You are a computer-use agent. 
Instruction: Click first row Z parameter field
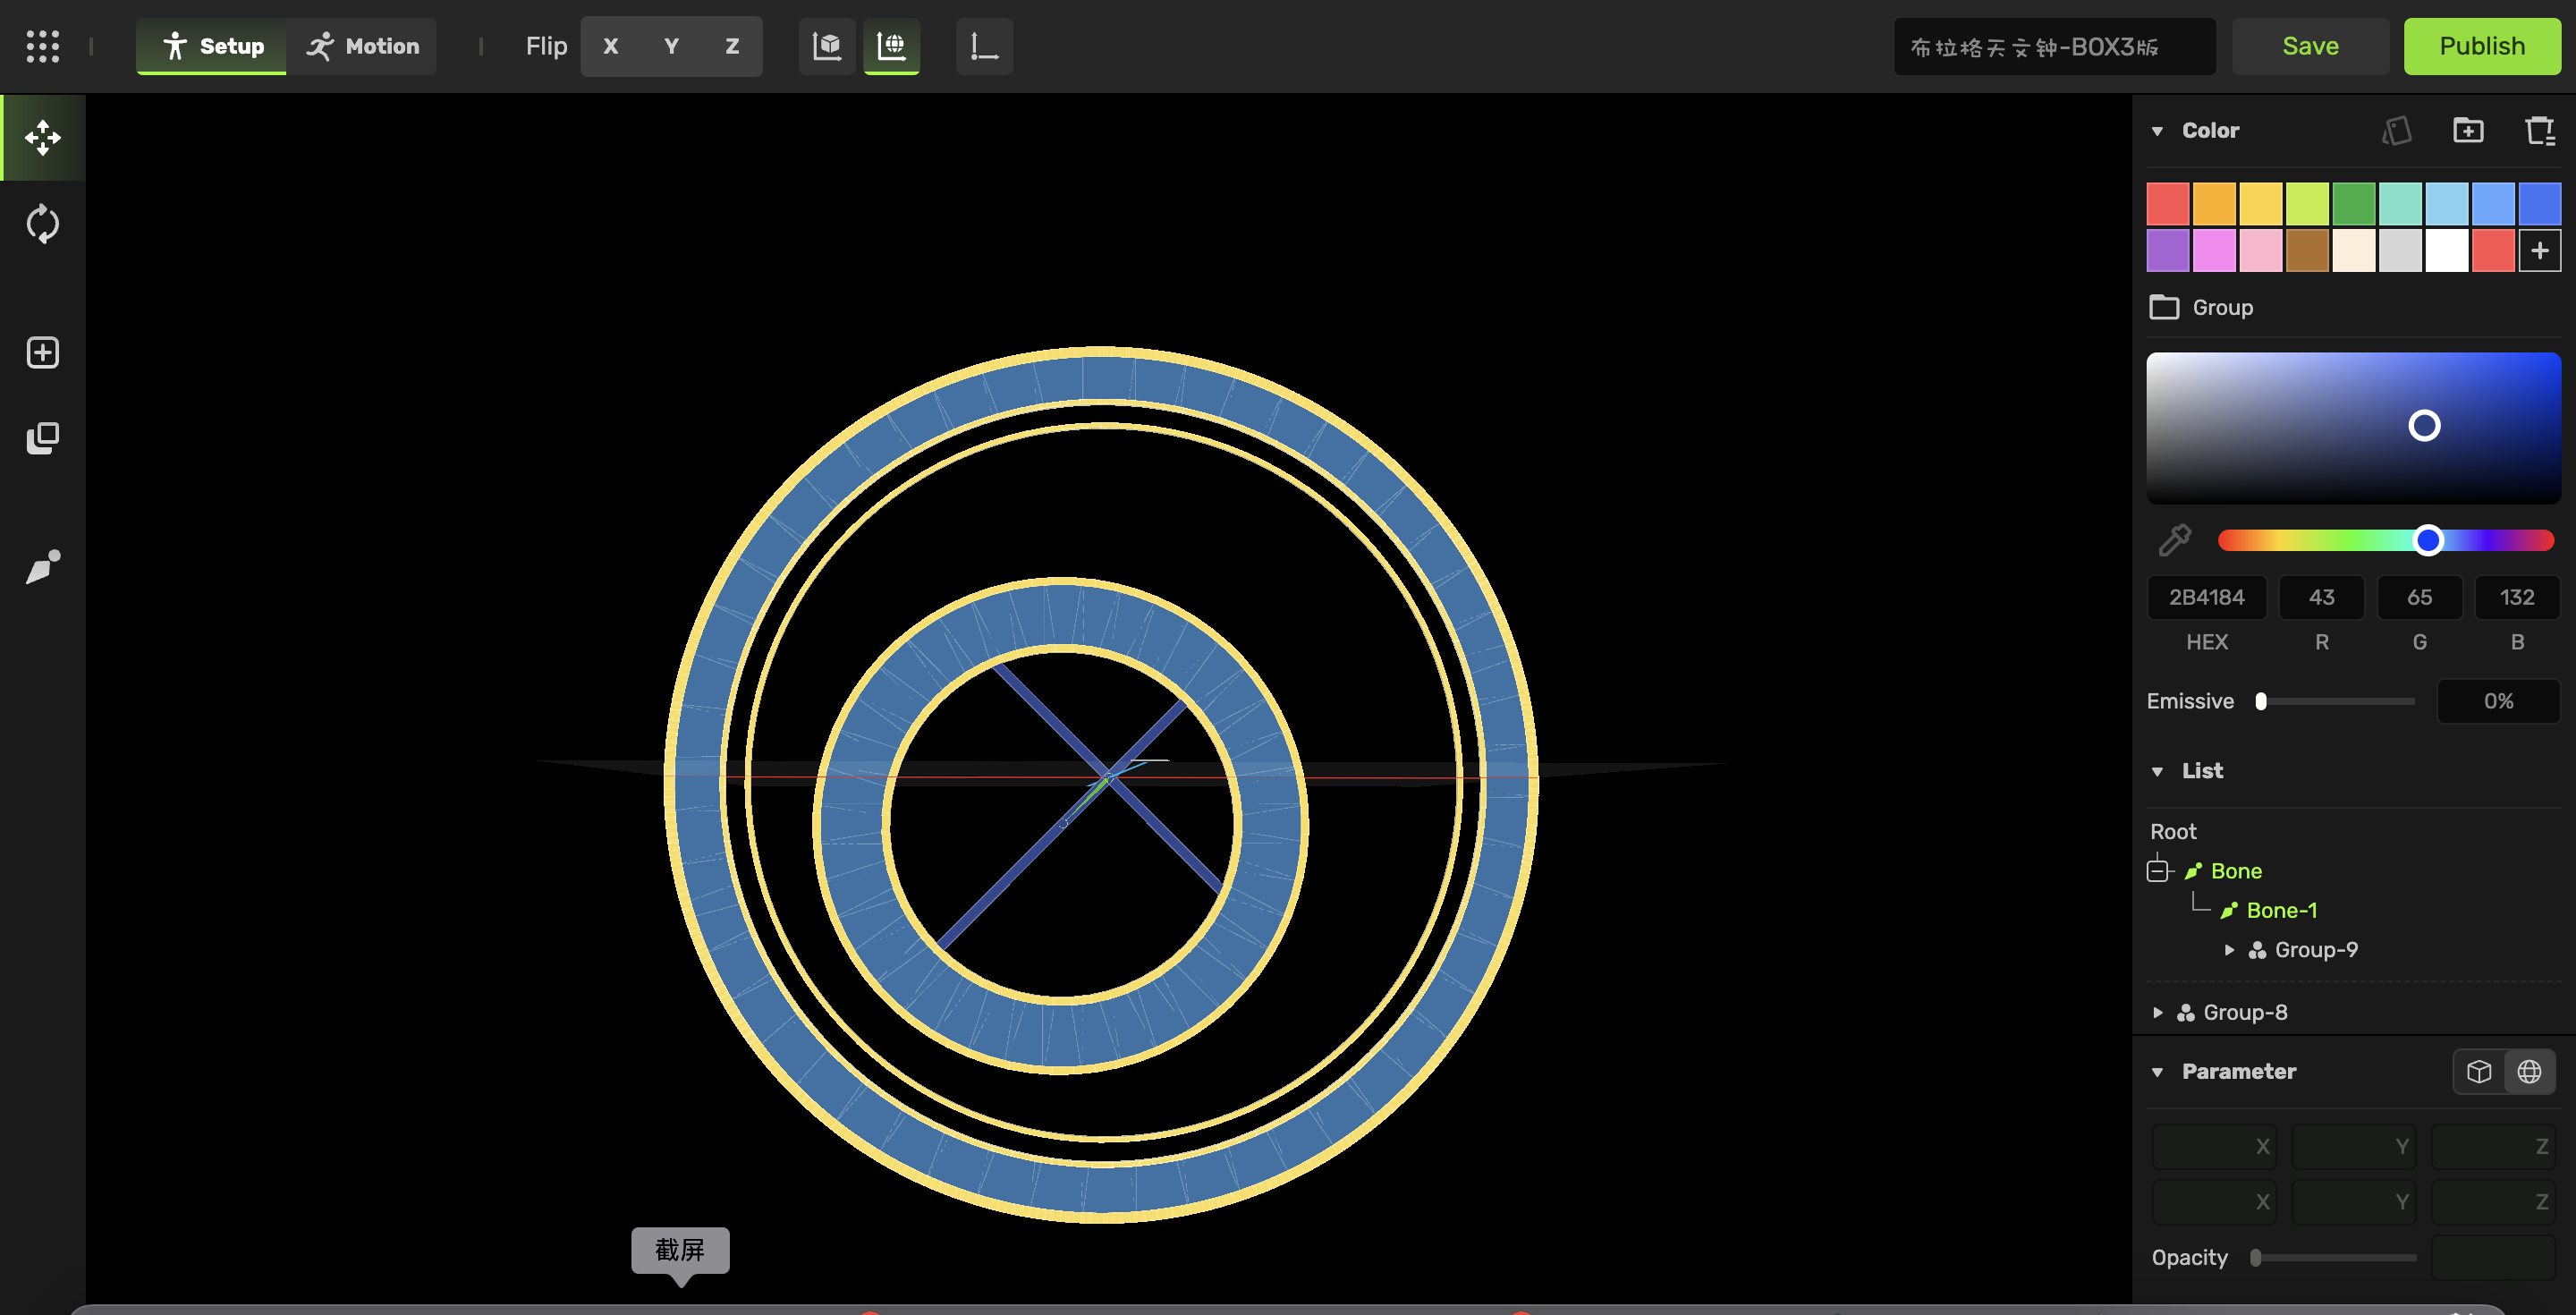2493,1146
